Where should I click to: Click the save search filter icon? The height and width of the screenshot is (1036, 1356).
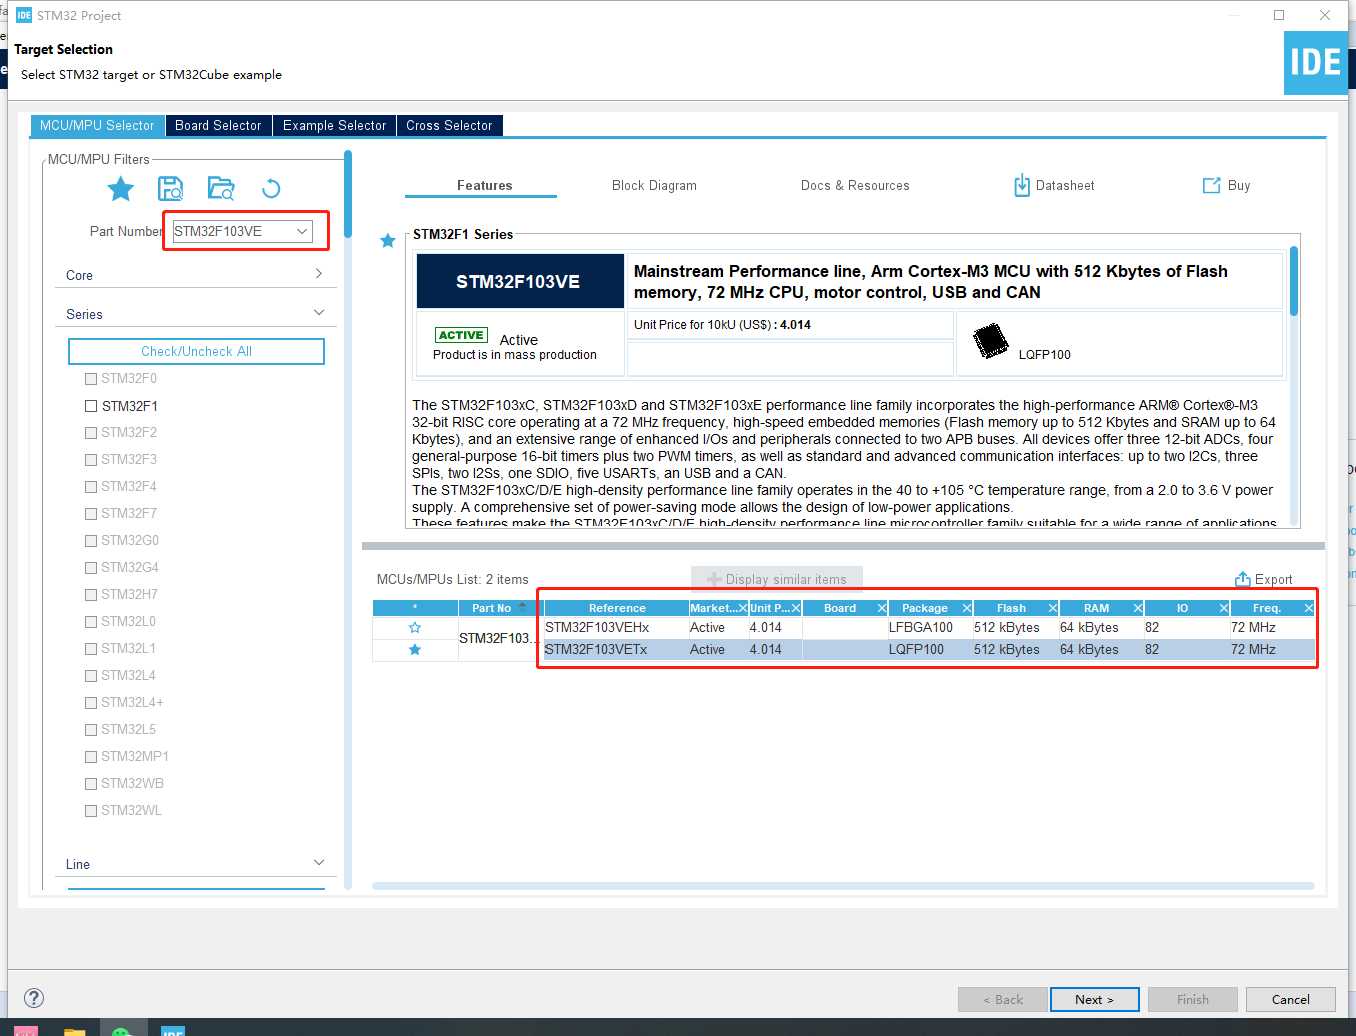coord(171,188)
